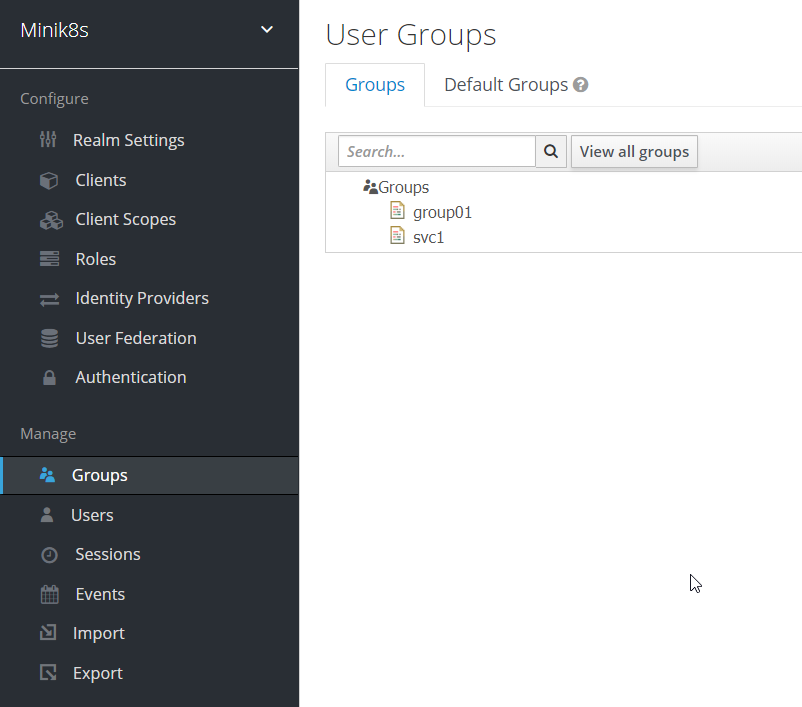802x707 pixels.
Task: View Sessions page
Action: click(x=108, y=555)
